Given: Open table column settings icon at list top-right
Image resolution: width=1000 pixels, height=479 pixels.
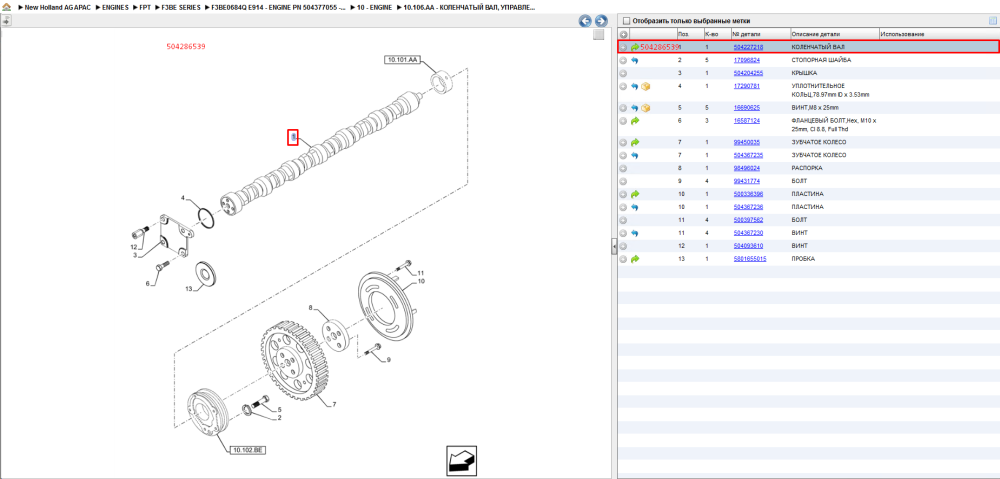Looking at the screenshot, I should point(992,20).
